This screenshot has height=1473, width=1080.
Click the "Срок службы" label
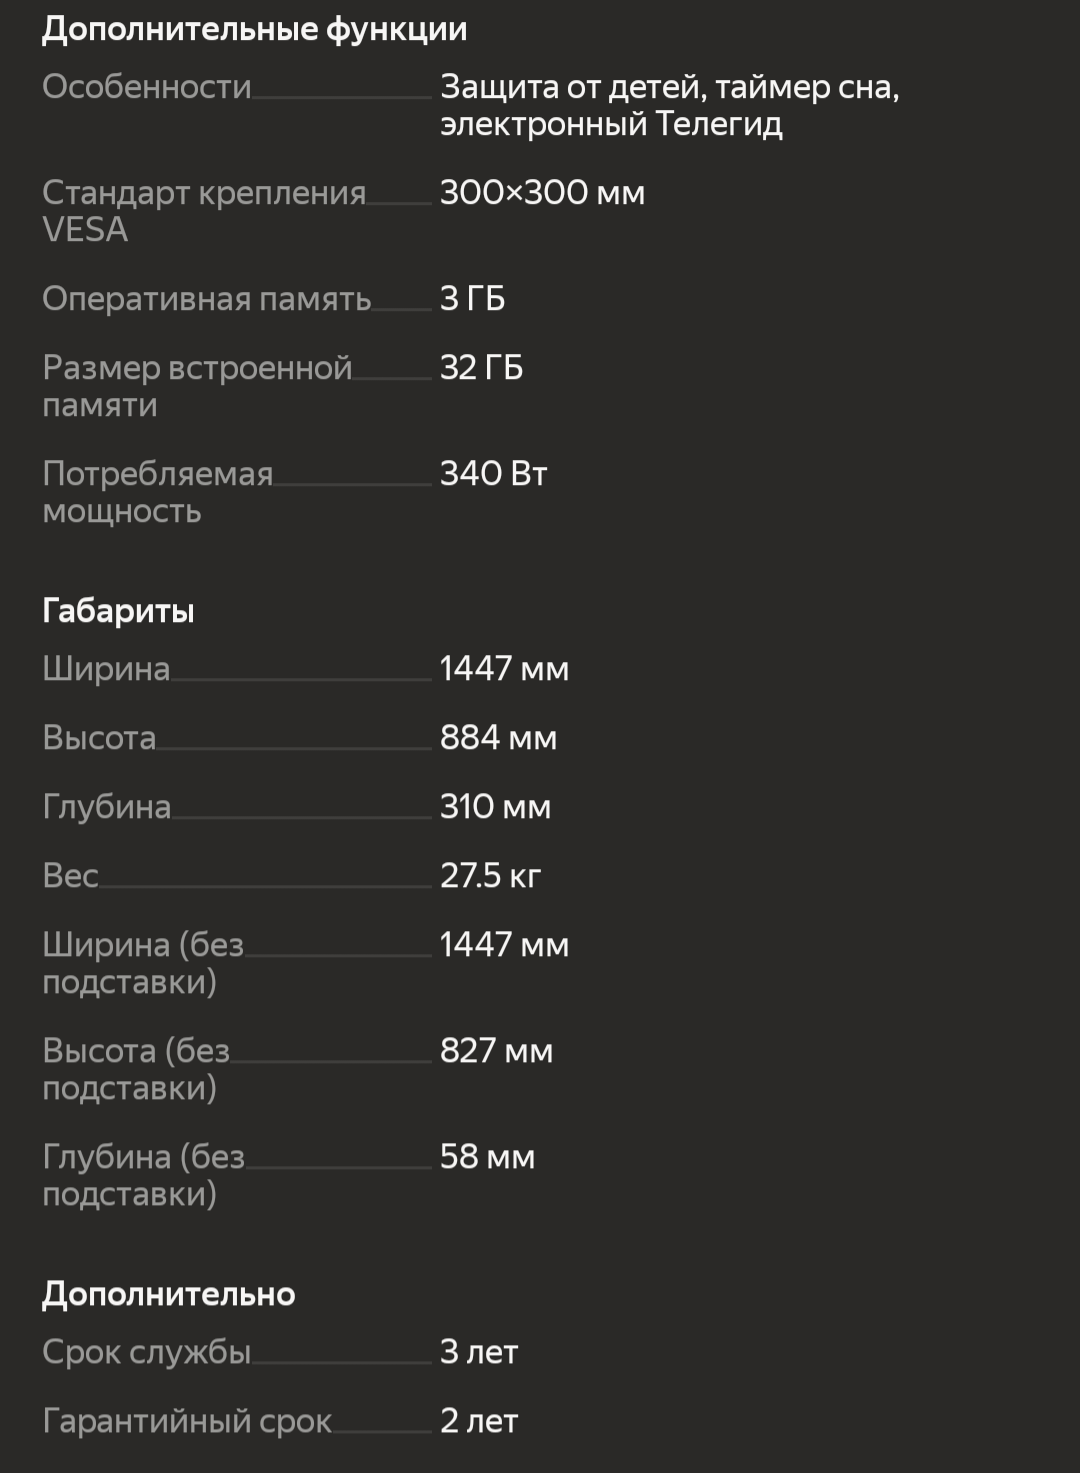pos(146,1352)
